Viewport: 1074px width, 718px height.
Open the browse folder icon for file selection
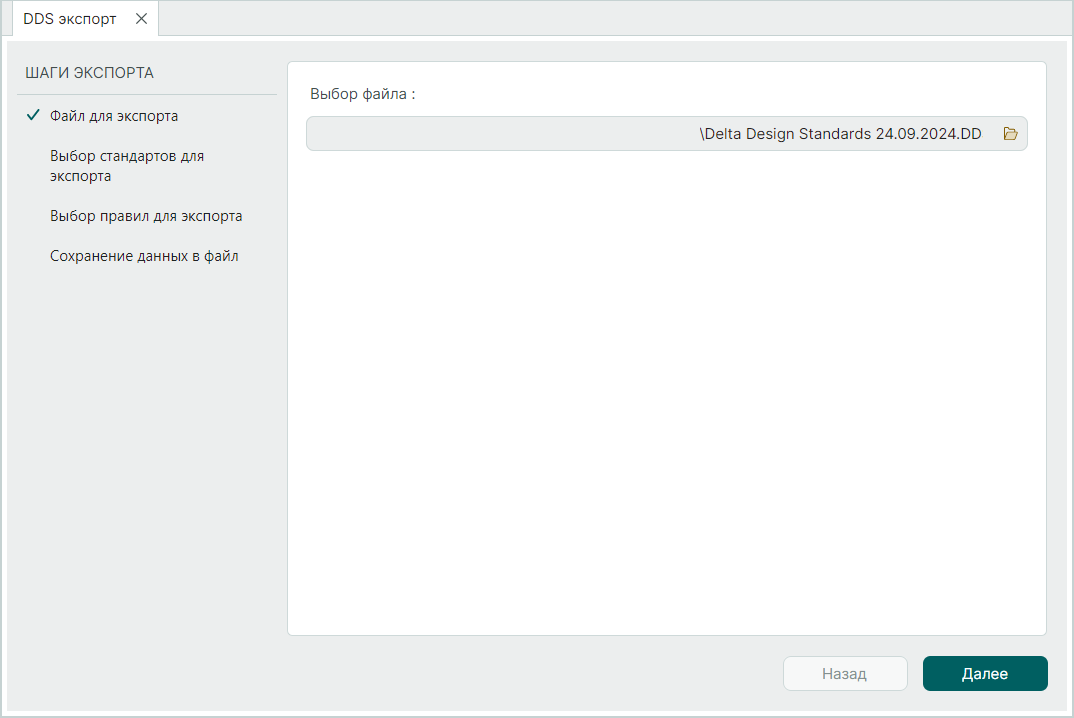pos(1010,134)
